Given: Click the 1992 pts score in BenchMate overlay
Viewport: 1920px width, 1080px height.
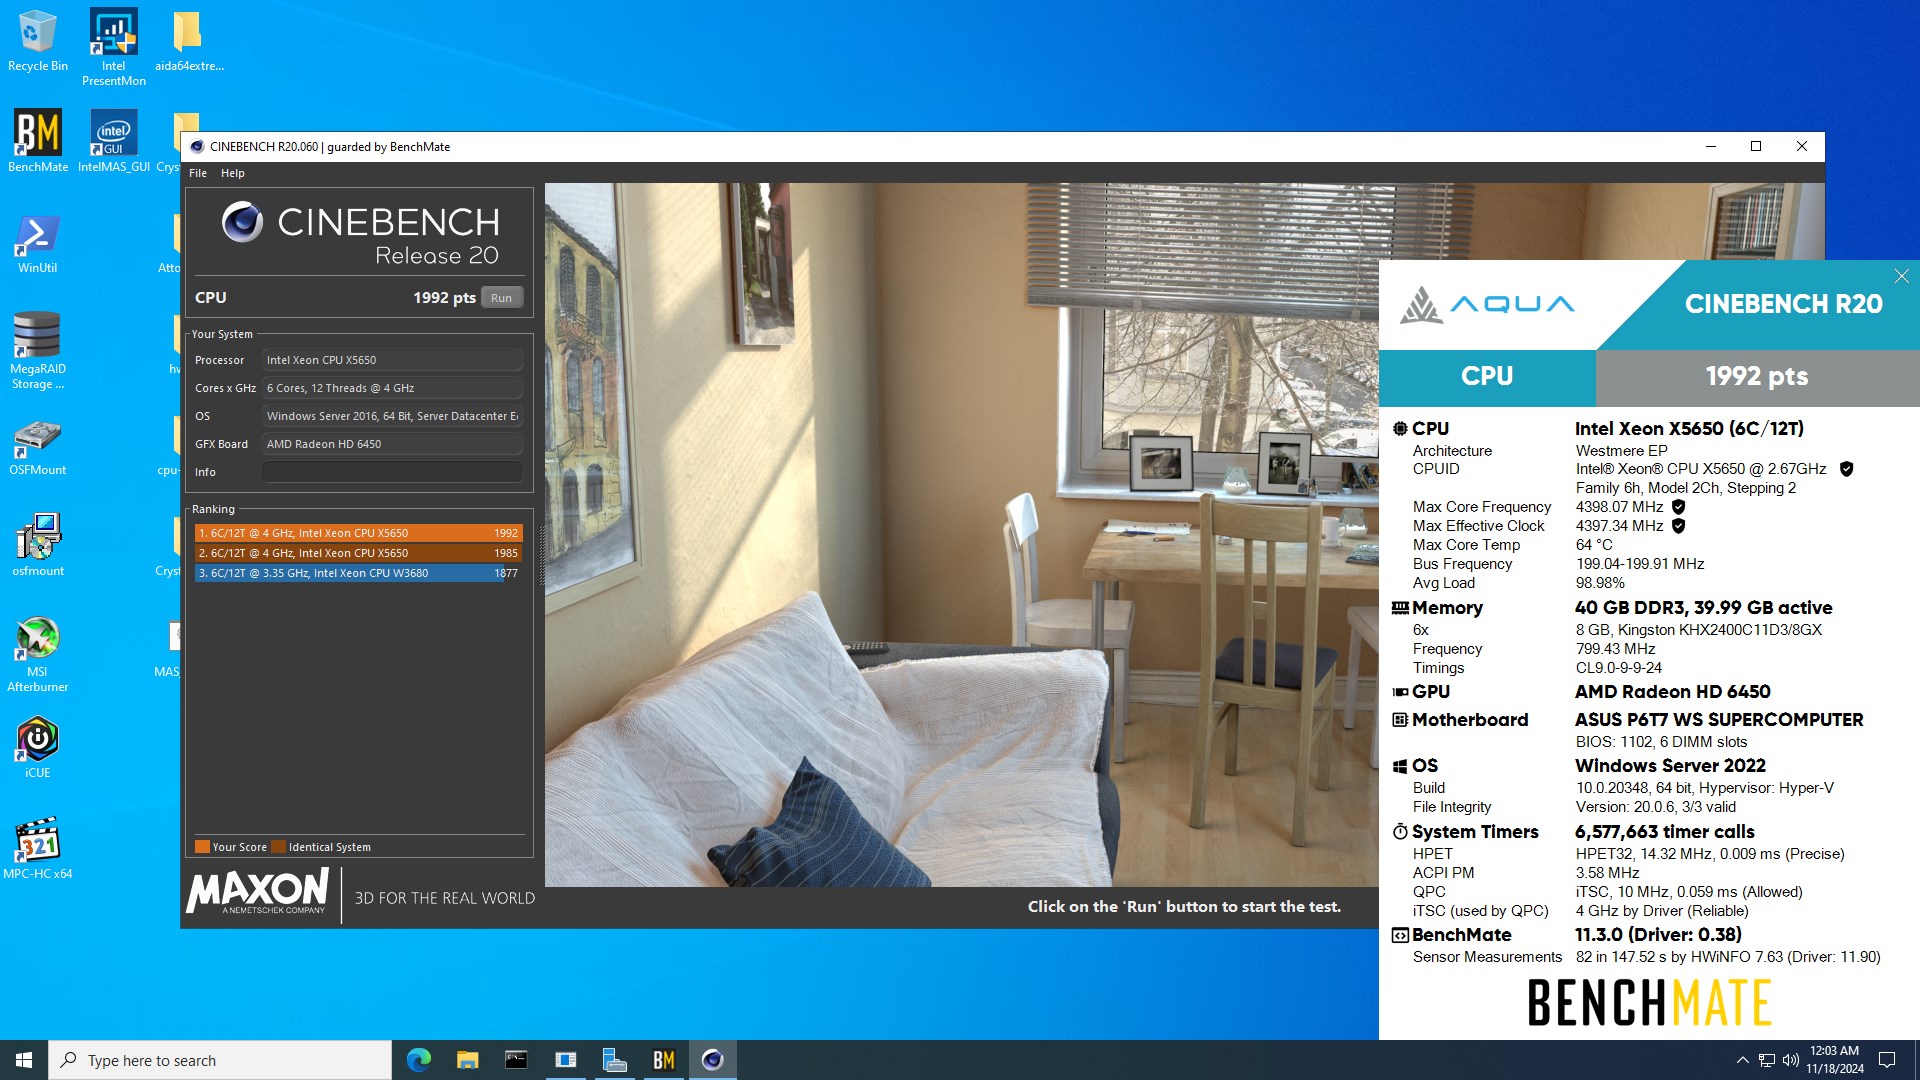Looking at the screenshot, I should (x=1757, y=377).
